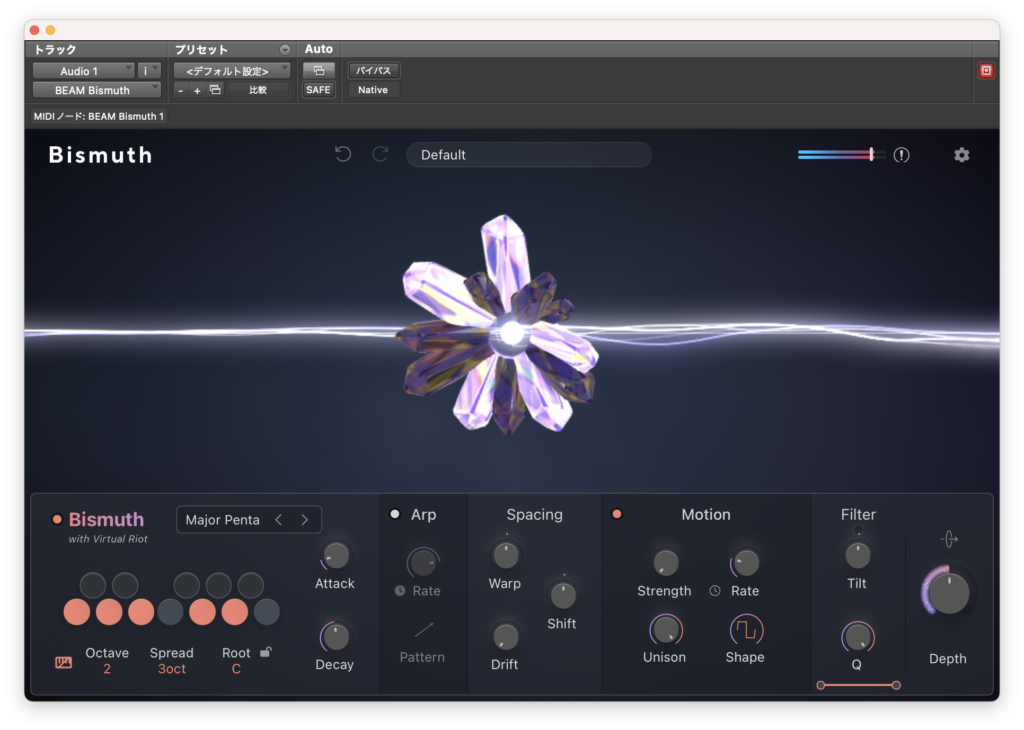This screenshot has height=730, width=1024.
Task: Click the バイパス bypass button
Action: [x=374, y=71]
